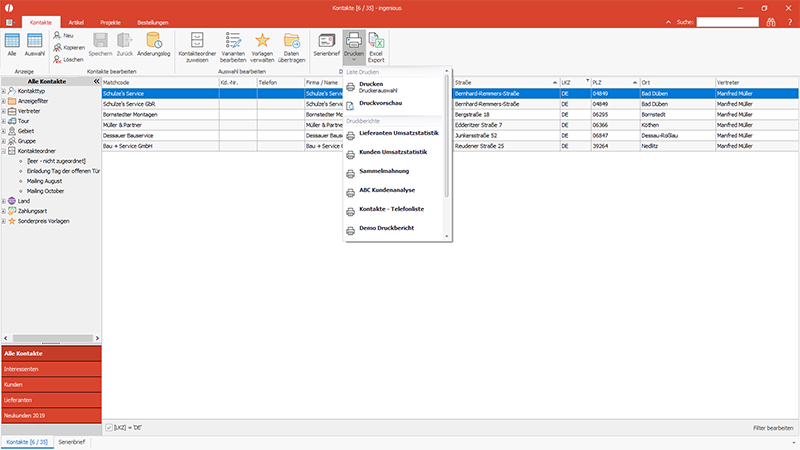Click the Speichern save icon
Image resolution: width=800 pixels, height=450 pixels.
(100, 44)
